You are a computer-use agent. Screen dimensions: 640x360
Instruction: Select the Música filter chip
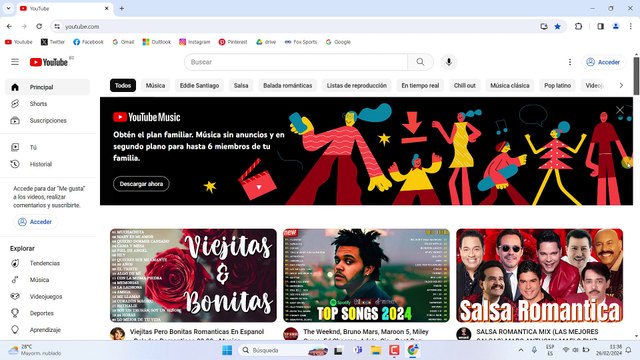(156, 86)
